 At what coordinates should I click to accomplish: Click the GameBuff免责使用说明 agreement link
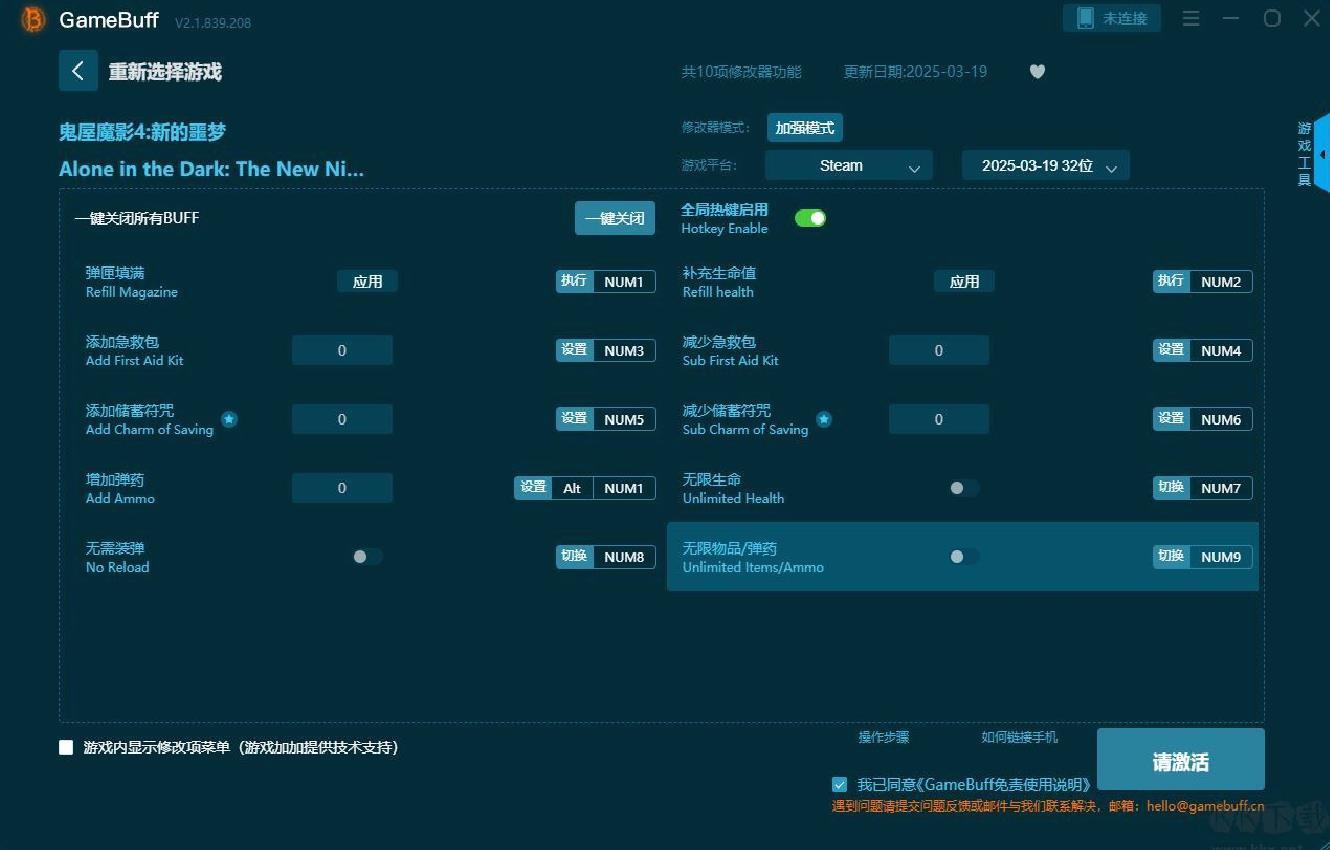pyautogui.click(x=1003, y=785)
